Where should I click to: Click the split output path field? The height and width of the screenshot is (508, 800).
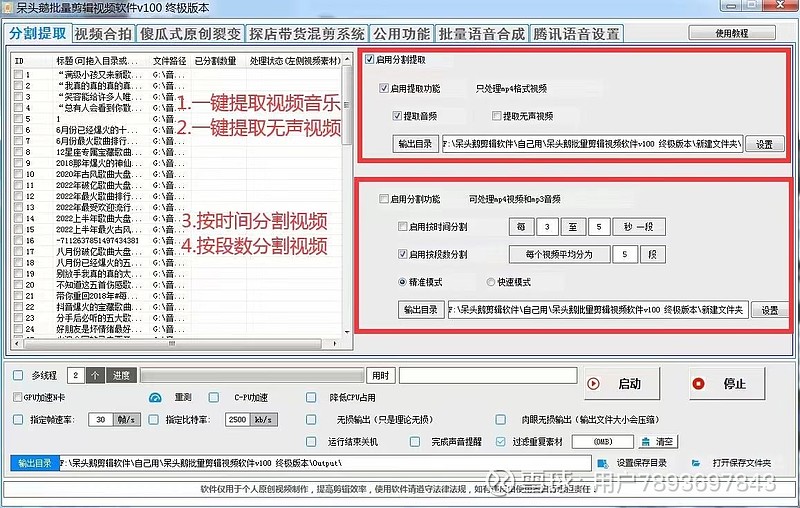(598, 310)
